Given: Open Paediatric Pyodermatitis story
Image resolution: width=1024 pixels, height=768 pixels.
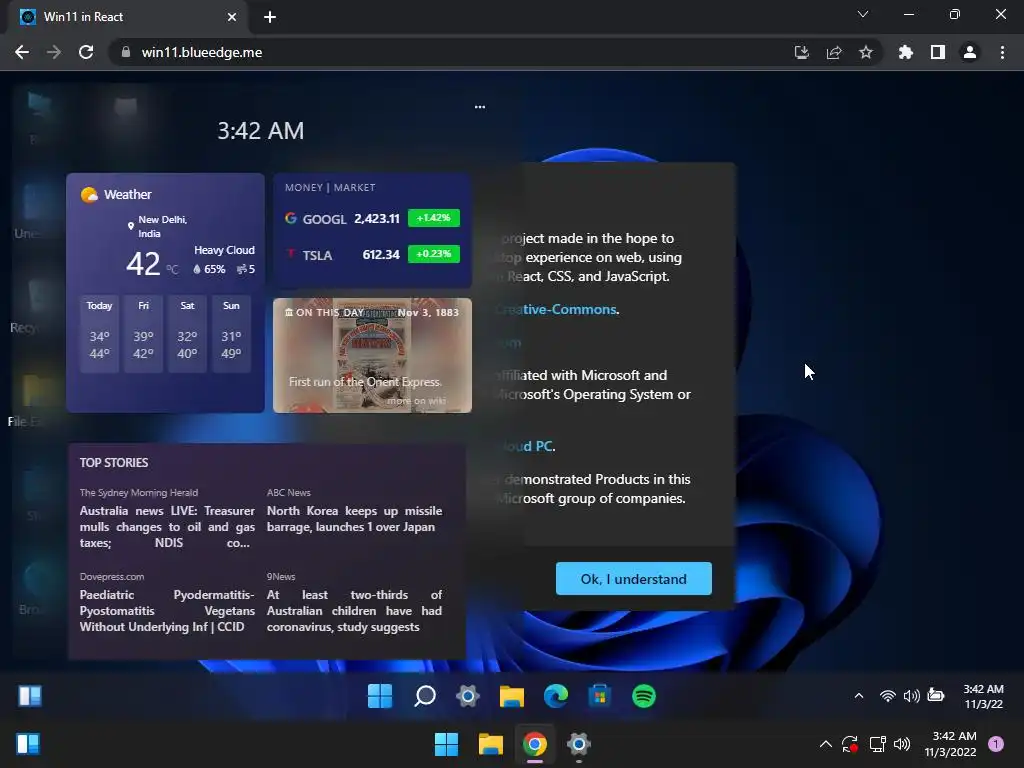Looking at the screenshot, I should click(x=167, y=611).
